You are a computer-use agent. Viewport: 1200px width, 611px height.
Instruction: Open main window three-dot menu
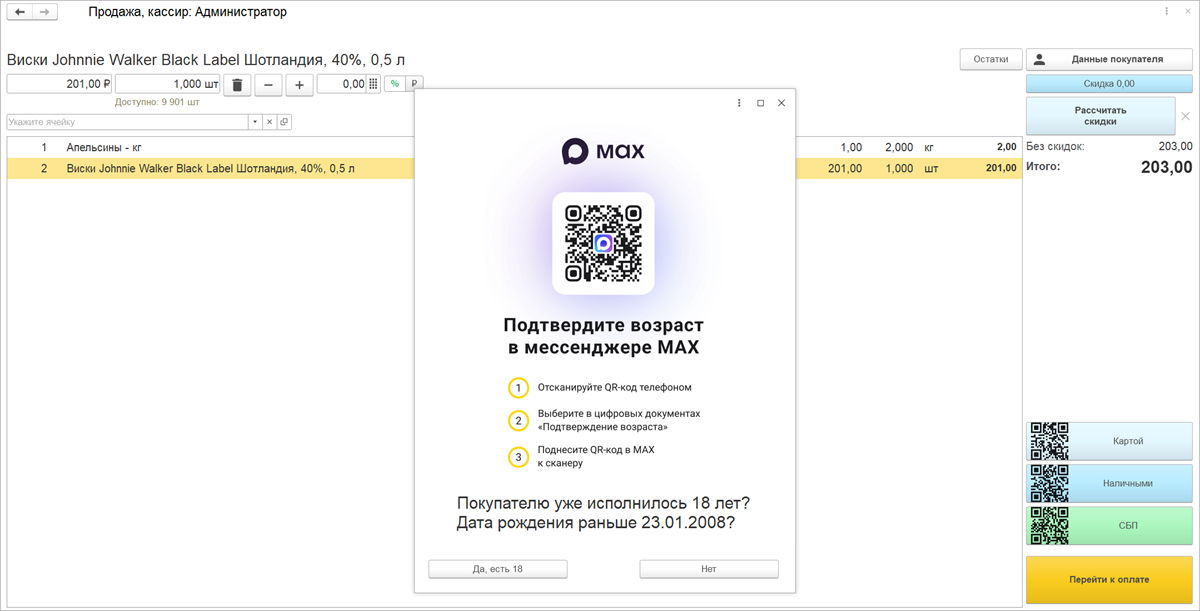tap(1166, 12)
